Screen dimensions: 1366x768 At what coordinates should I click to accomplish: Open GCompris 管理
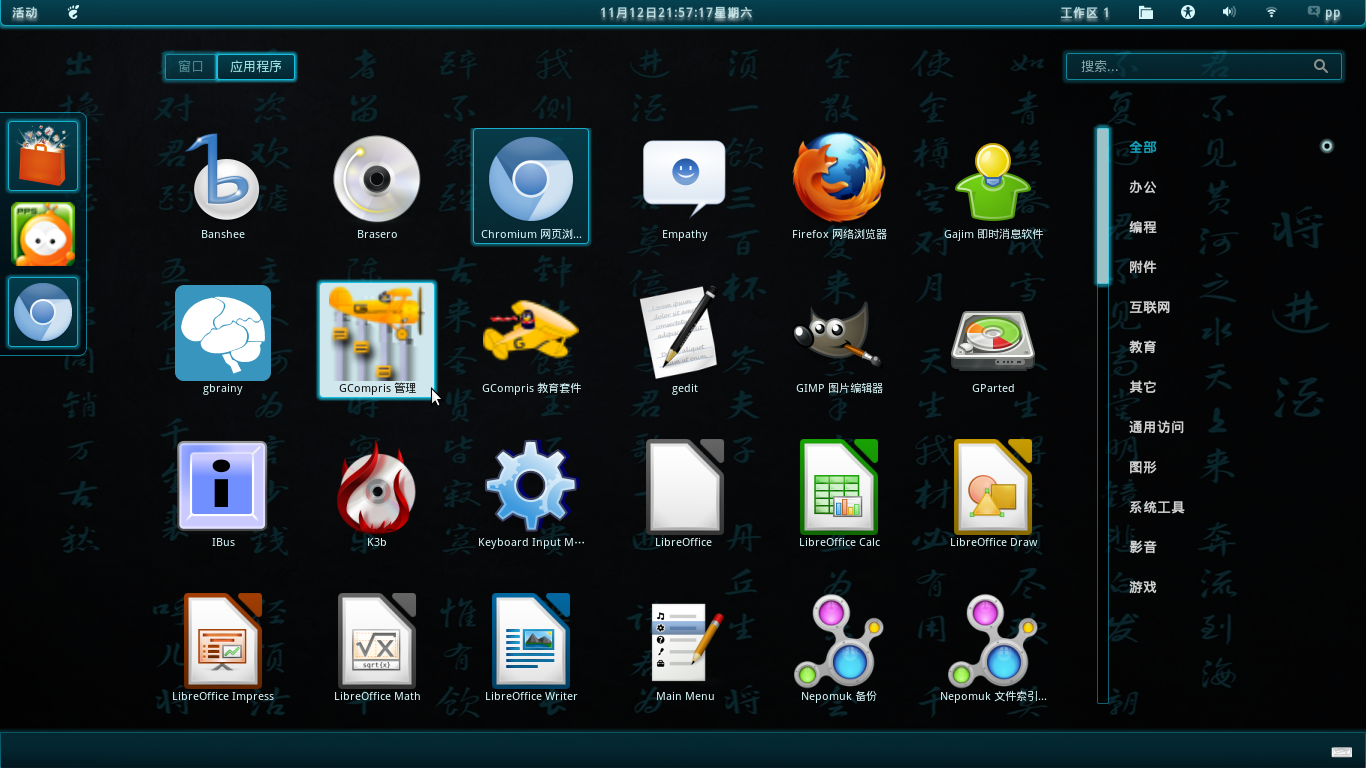pos(377,340)
